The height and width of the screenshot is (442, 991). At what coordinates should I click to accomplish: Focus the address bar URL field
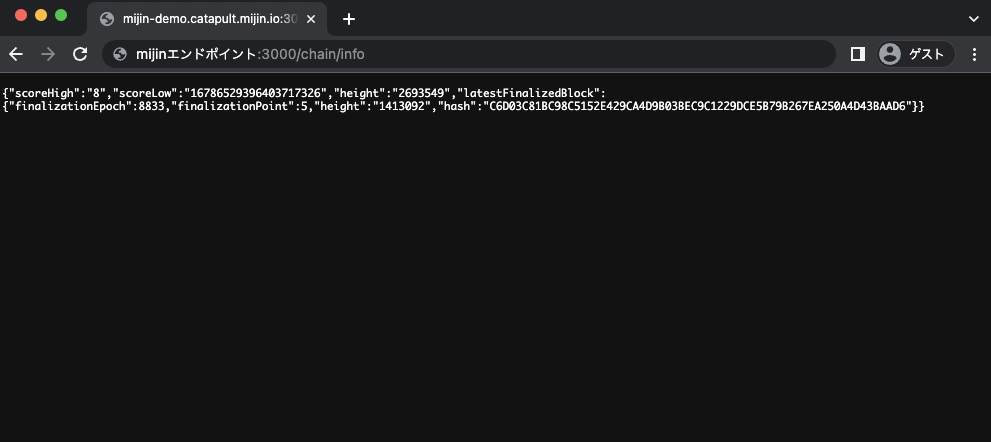point(469,54)
